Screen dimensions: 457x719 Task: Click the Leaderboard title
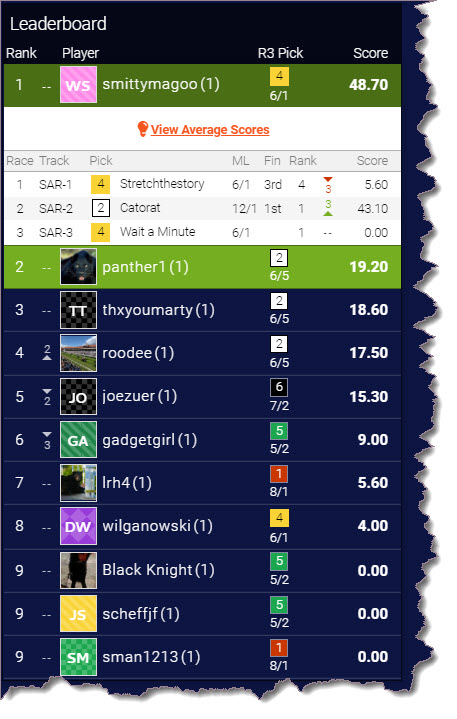(58, 24)
